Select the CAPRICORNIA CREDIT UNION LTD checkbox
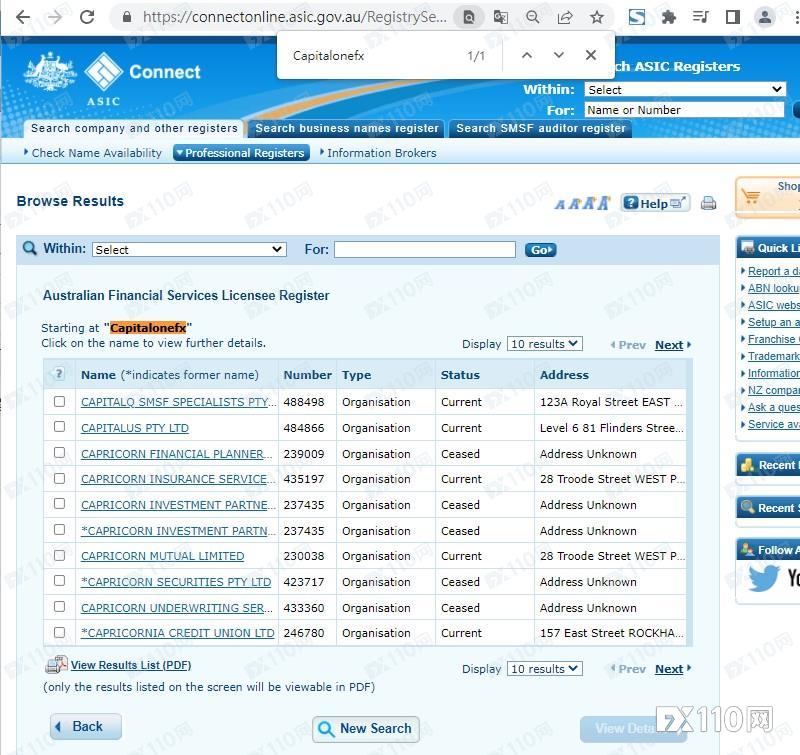Viewport: 800px width, 755px height. coord(59,632)
